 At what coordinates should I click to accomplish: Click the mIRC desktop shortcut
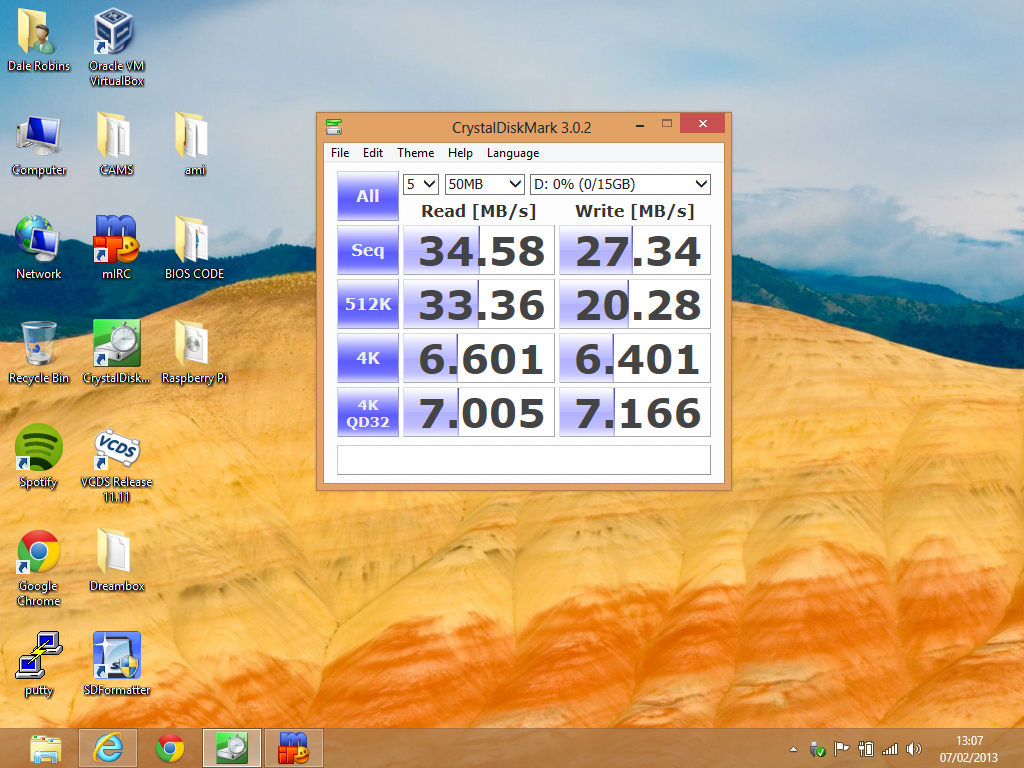pyautogui.click(x=117, y=239)
